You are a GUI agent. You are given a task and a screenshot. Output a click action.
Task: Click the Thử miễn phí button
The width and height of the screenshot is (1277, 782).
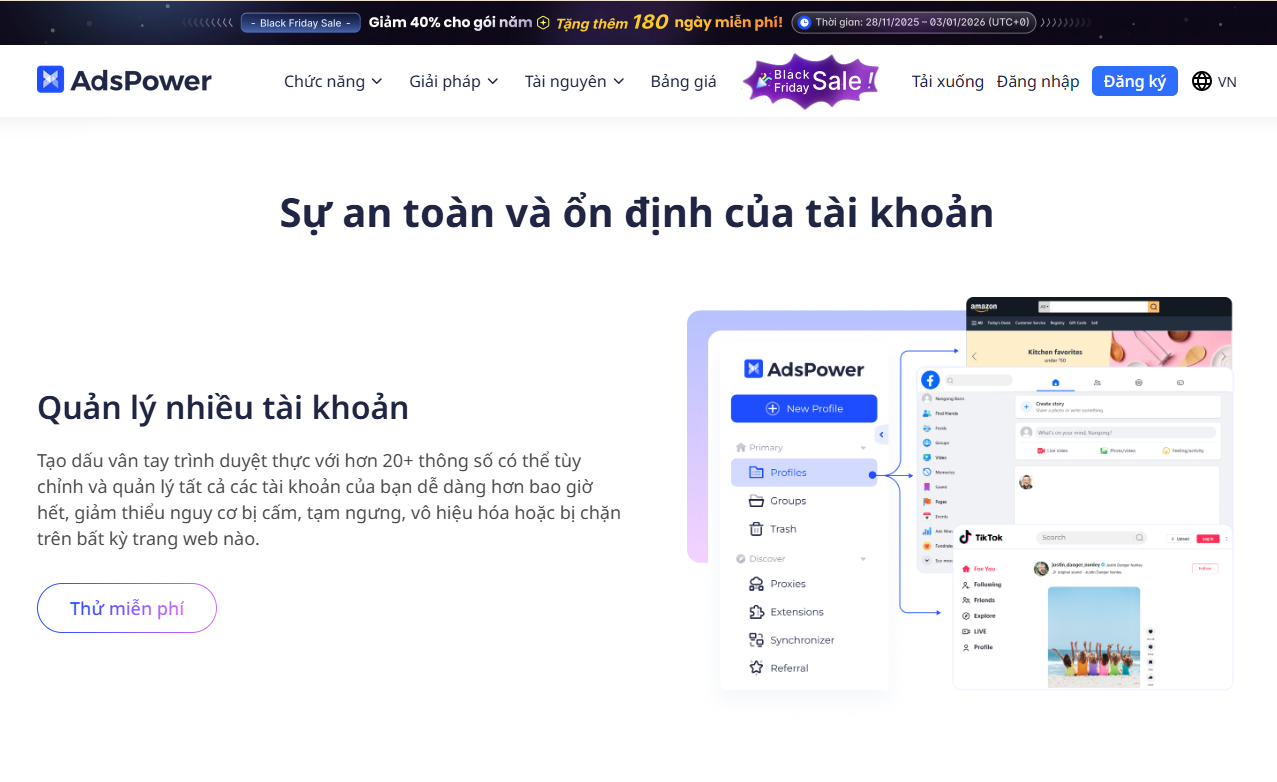[x=127, y=608]
